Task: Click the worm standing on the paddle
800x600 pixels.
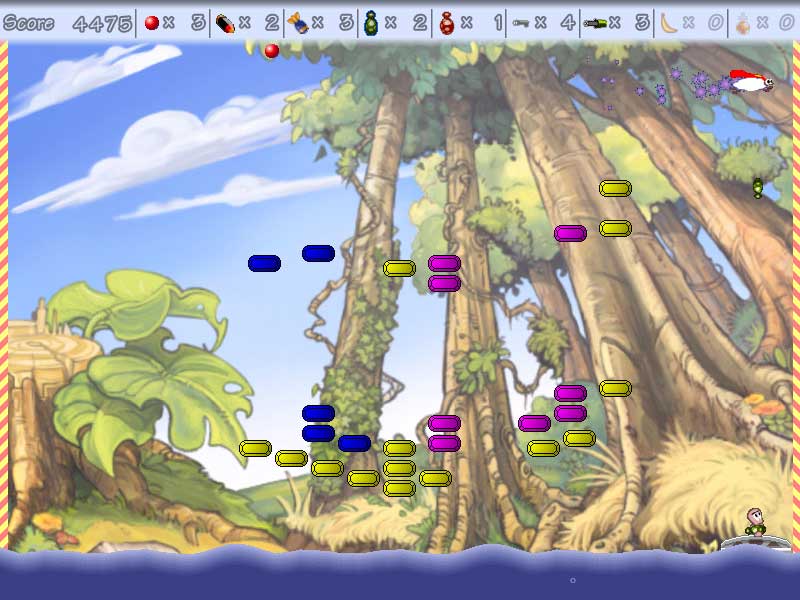Action: (x=755, y=522)
